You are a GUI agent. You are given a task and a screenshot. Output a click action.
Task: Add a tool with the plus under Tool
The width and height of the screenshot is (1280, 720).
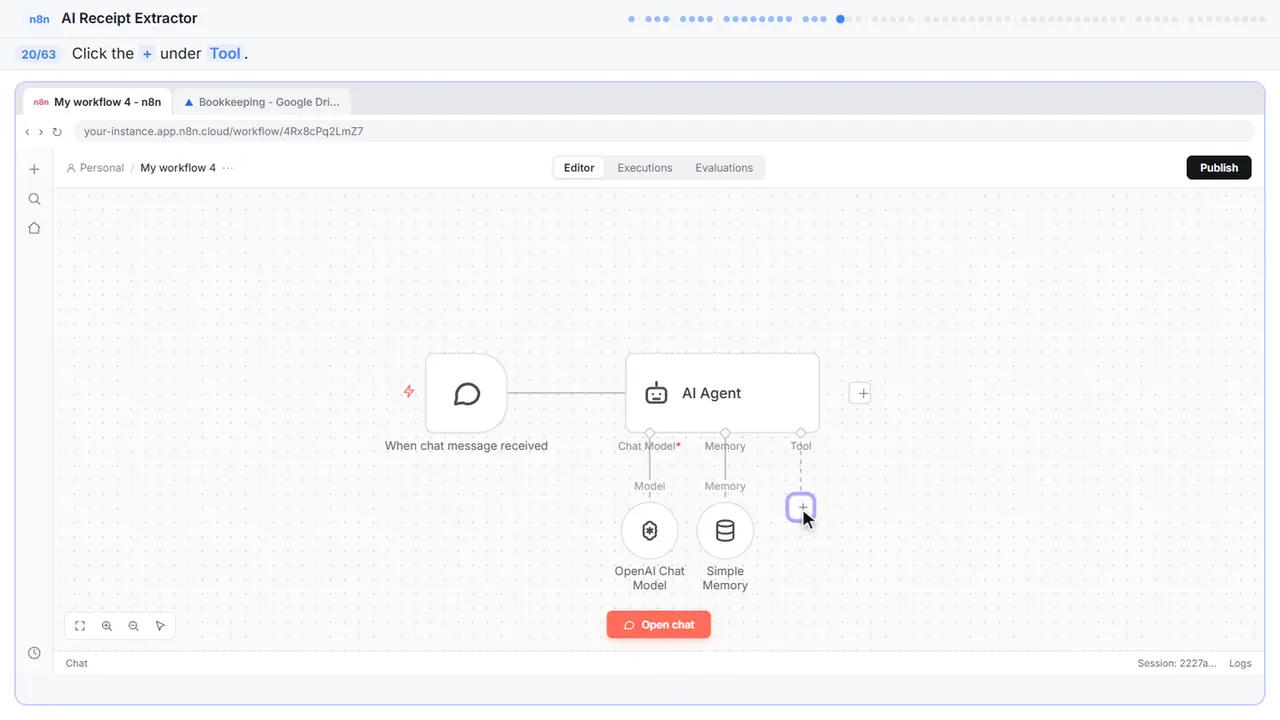(801, 507)
